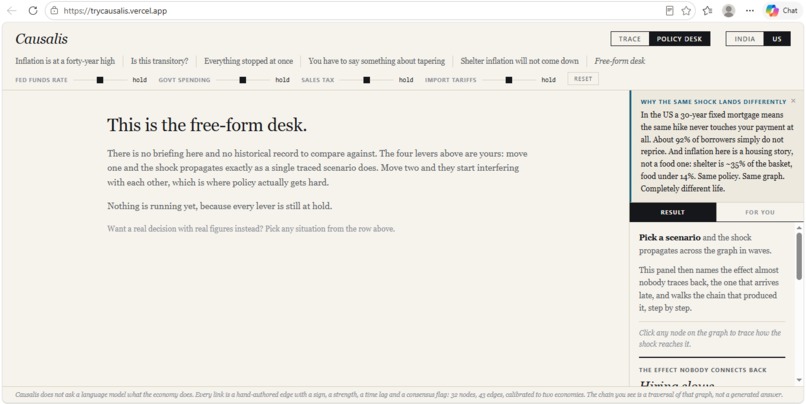This screenshot has width=806, height=404.
Task: Click 'Nothing is running yet' sentence
Action: [219, 206]
